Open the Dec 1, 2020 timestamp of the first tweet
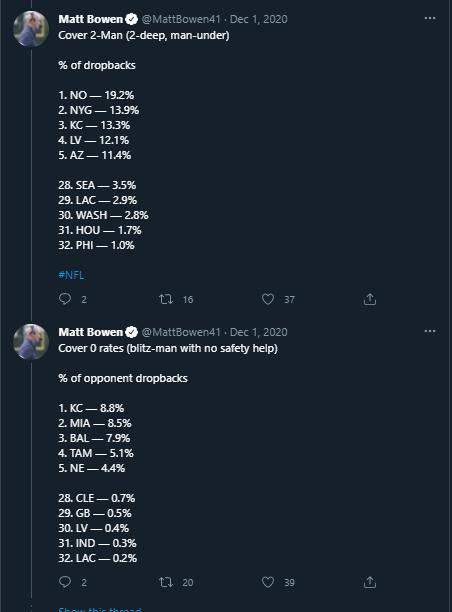Image resolution: width=452 pixels, height=612 pixels. tap(258, 19)
